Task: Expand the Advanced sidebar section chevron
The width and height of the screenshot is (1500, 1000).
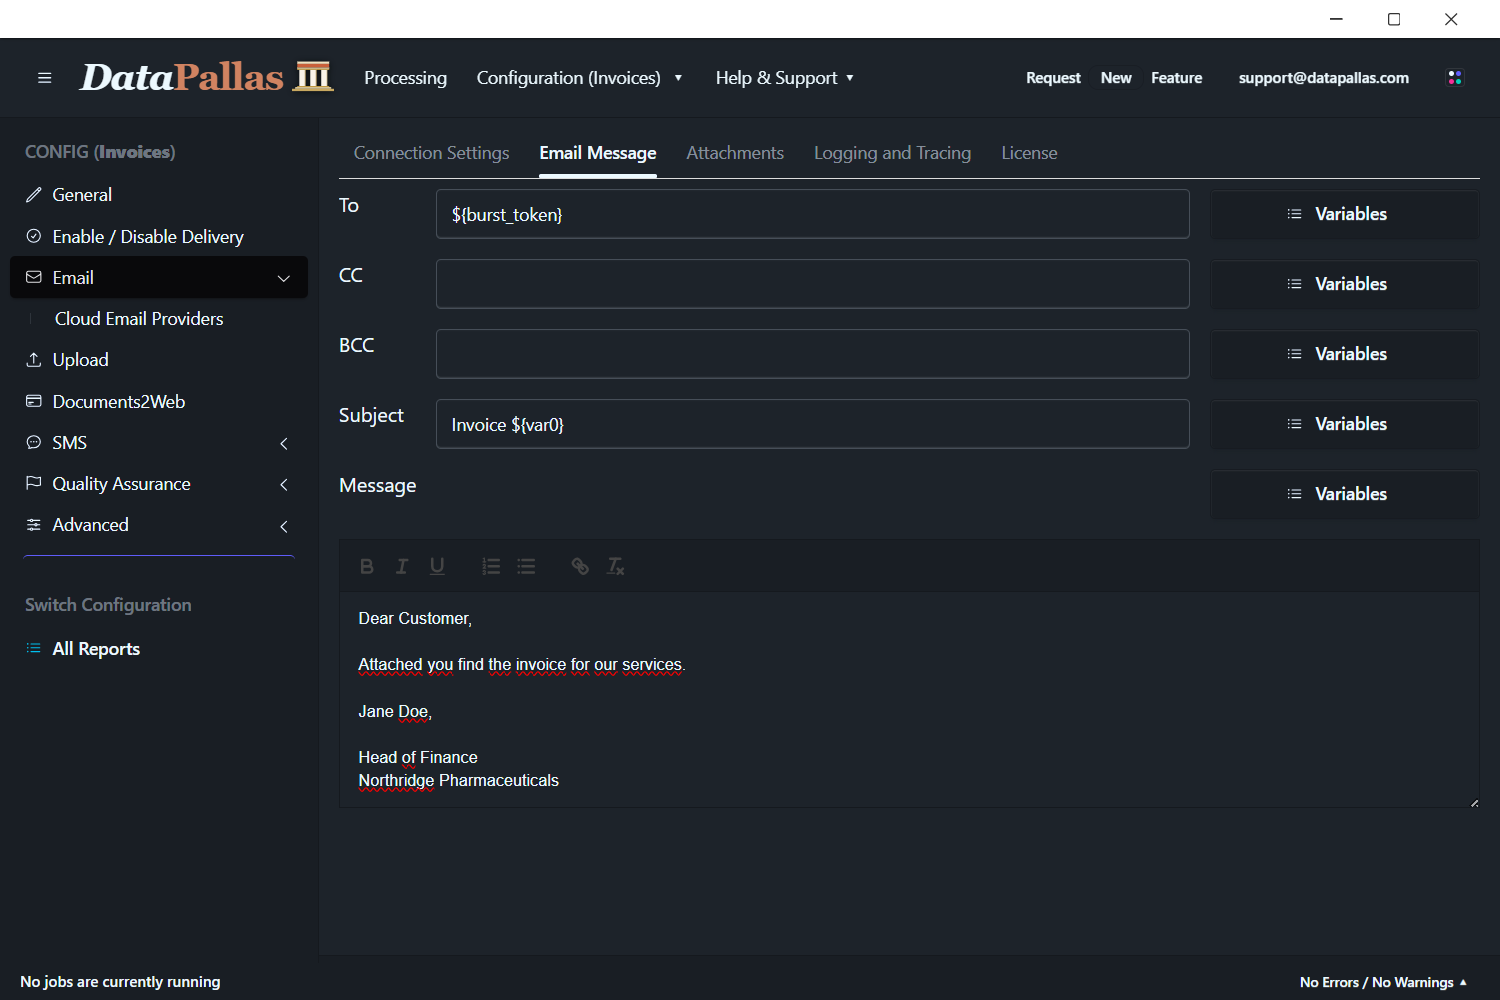Action: tap(284, 526)
